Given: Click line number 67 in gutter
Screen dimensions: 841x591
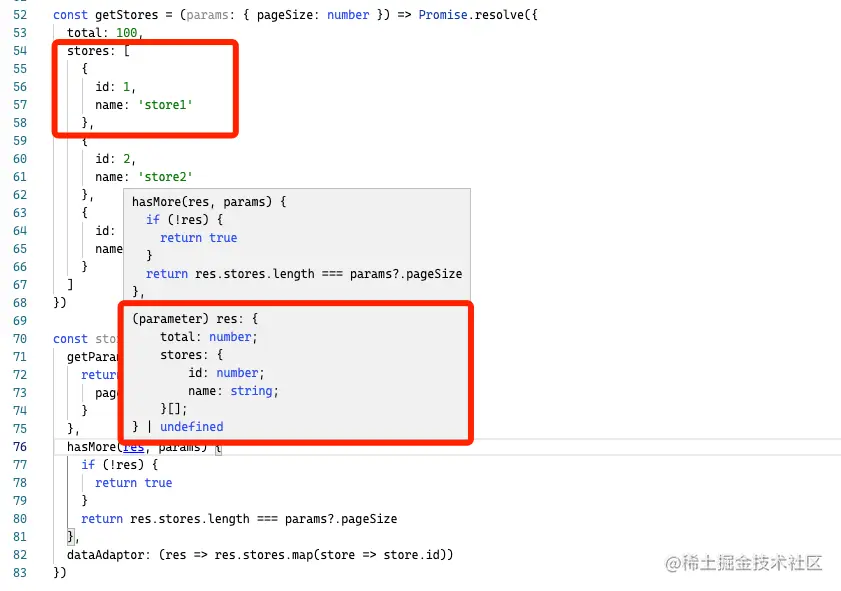Looking at the screenshot, I should pos(20,285).
